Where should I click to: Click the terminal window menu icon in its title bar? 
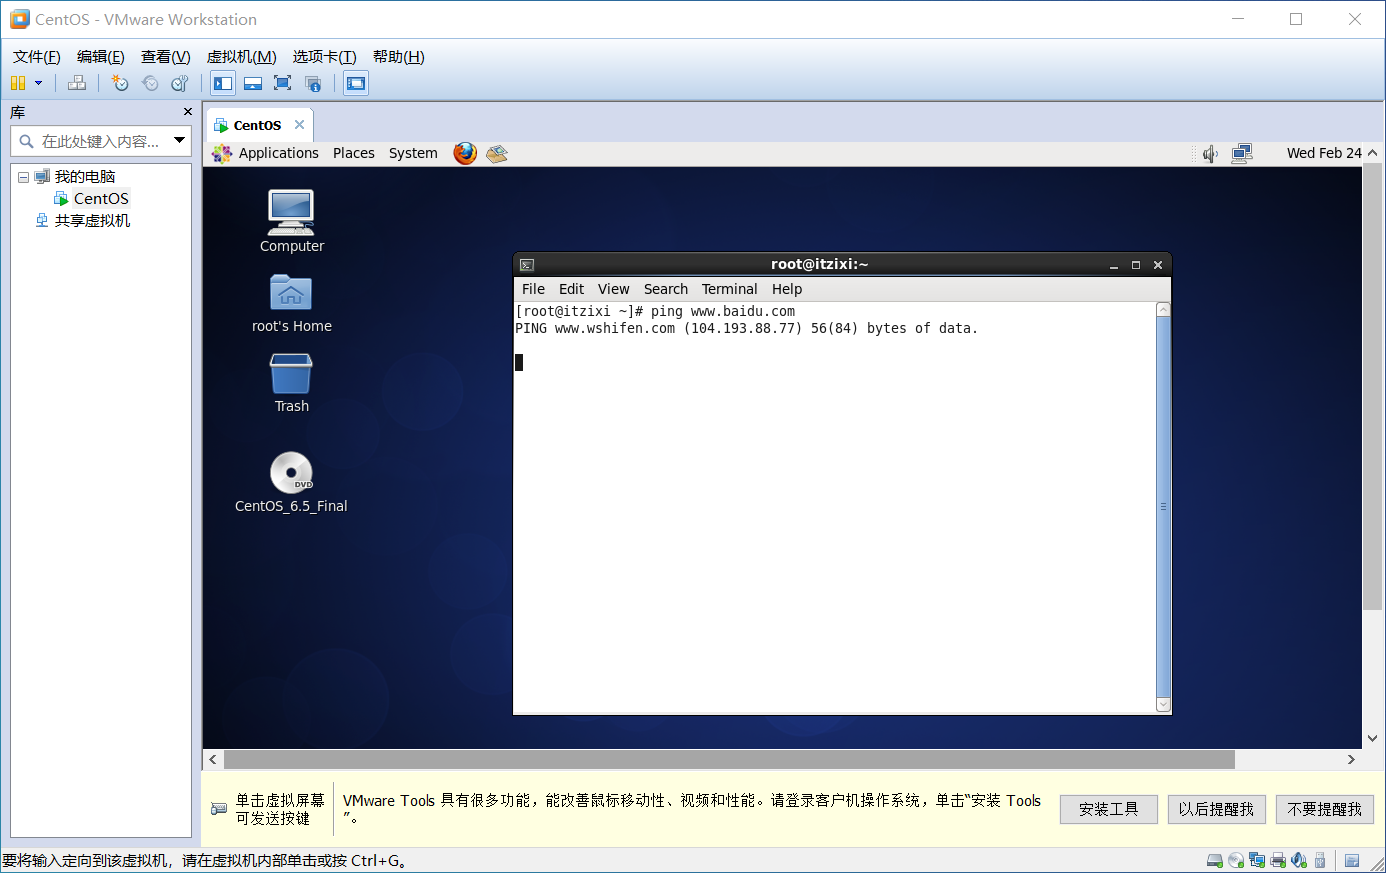tap(527, 265)
